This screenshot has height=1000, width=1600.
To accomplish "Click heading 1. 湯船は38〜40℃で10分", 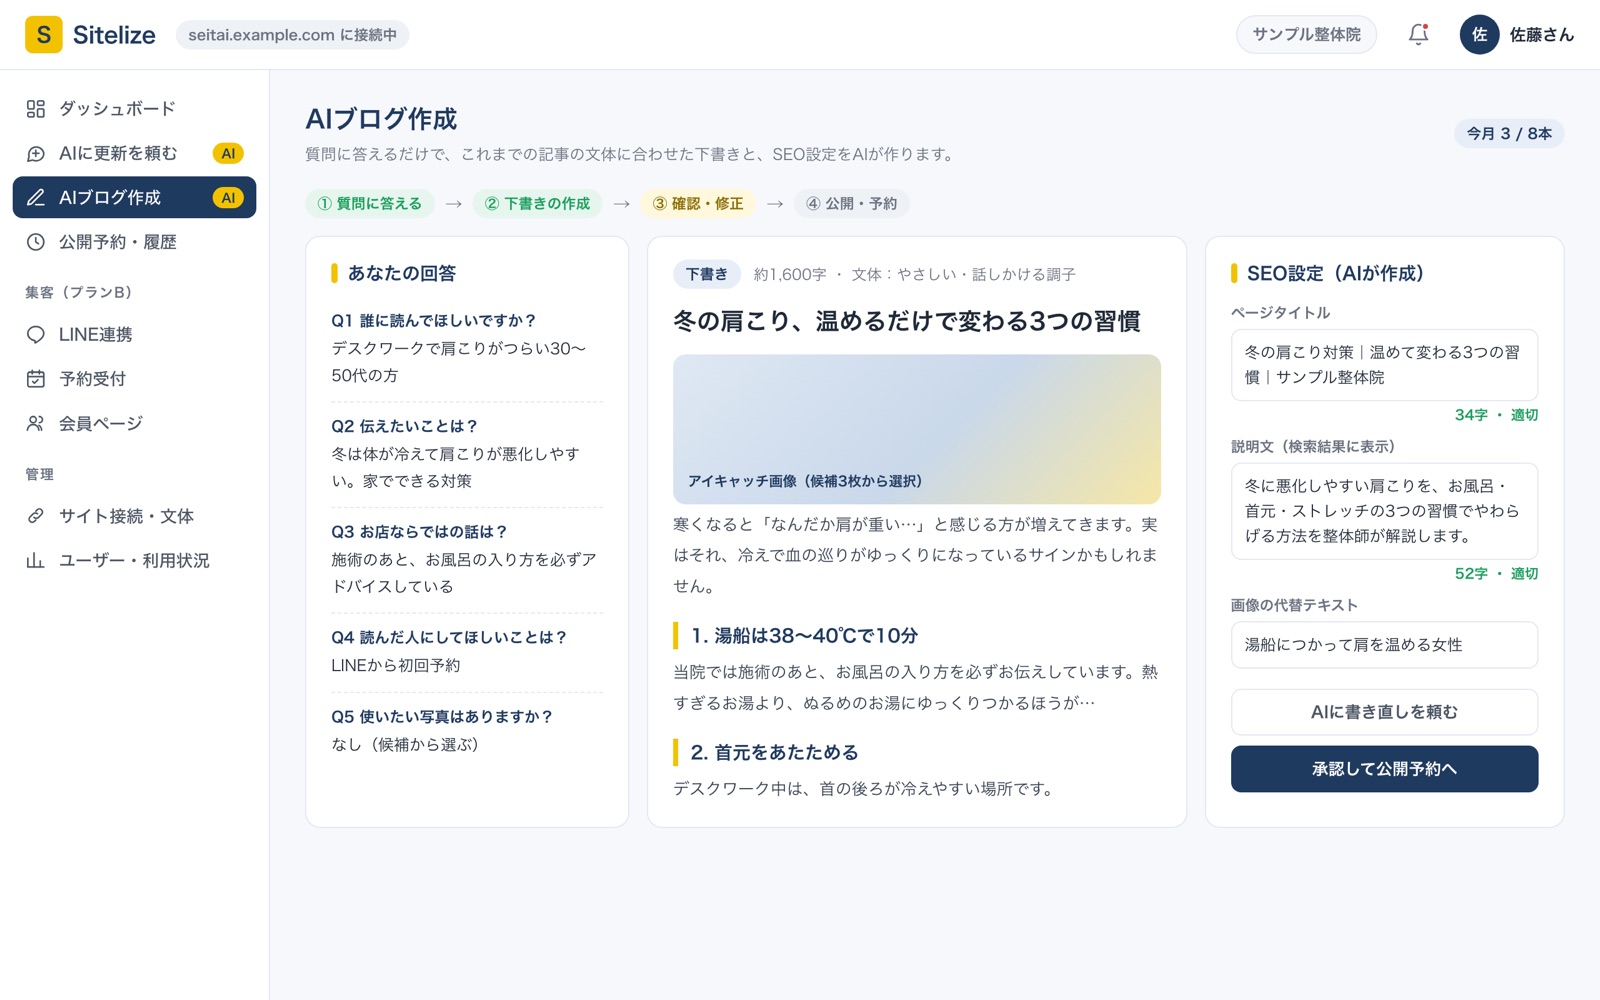I will coord(804,636).
